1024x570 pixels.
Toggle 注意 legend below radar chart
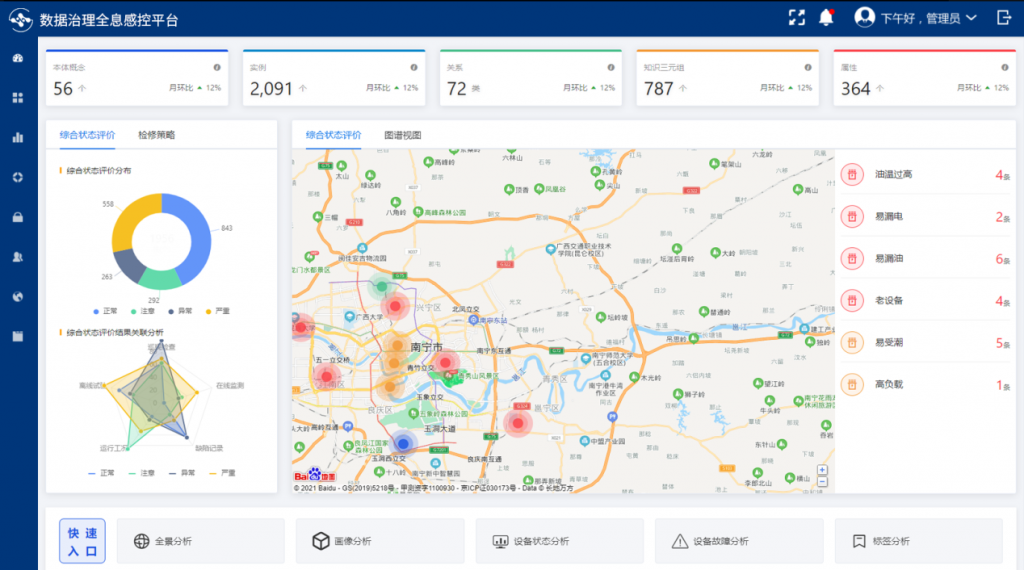tap(141, 472)
